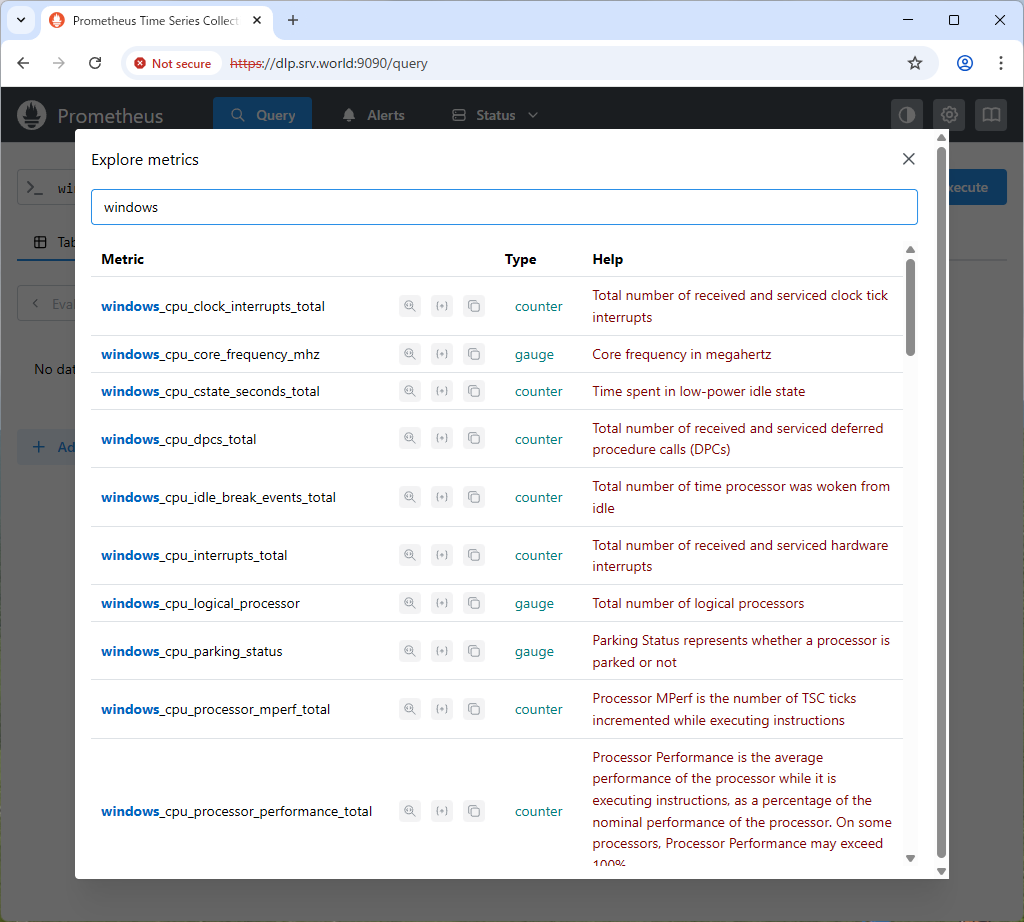The height and width of the screenshot is (922, 1024).
Task: Click the 'Not secure' site info chip
Action: [172, 63]
